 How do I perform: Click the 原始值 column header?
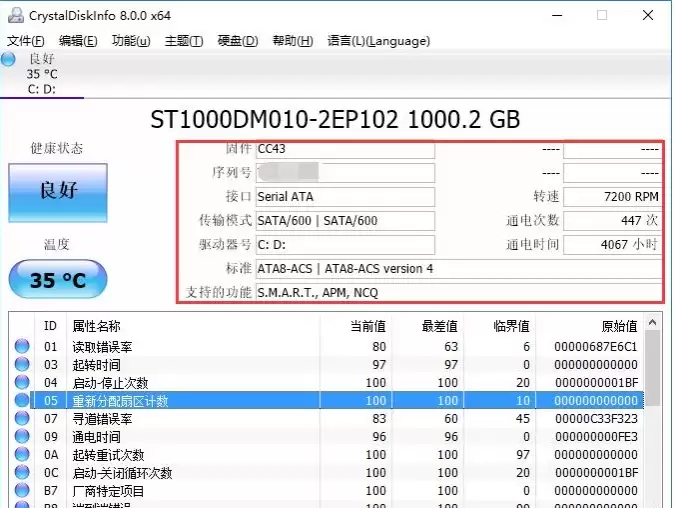click(x=589, y=326)
